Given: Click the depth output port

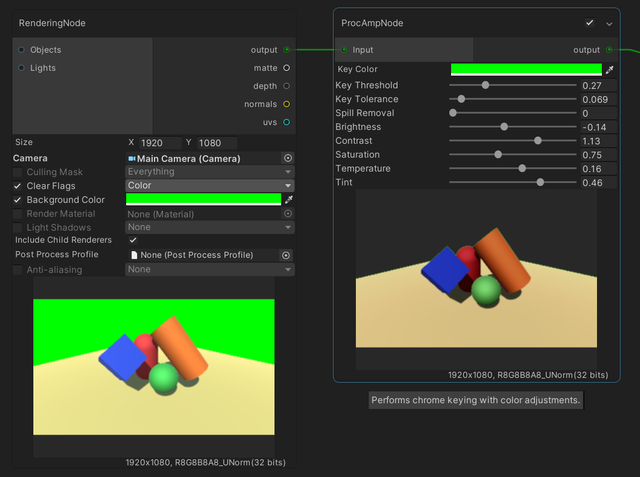Looking at the screenshot, I should [287, 86].
